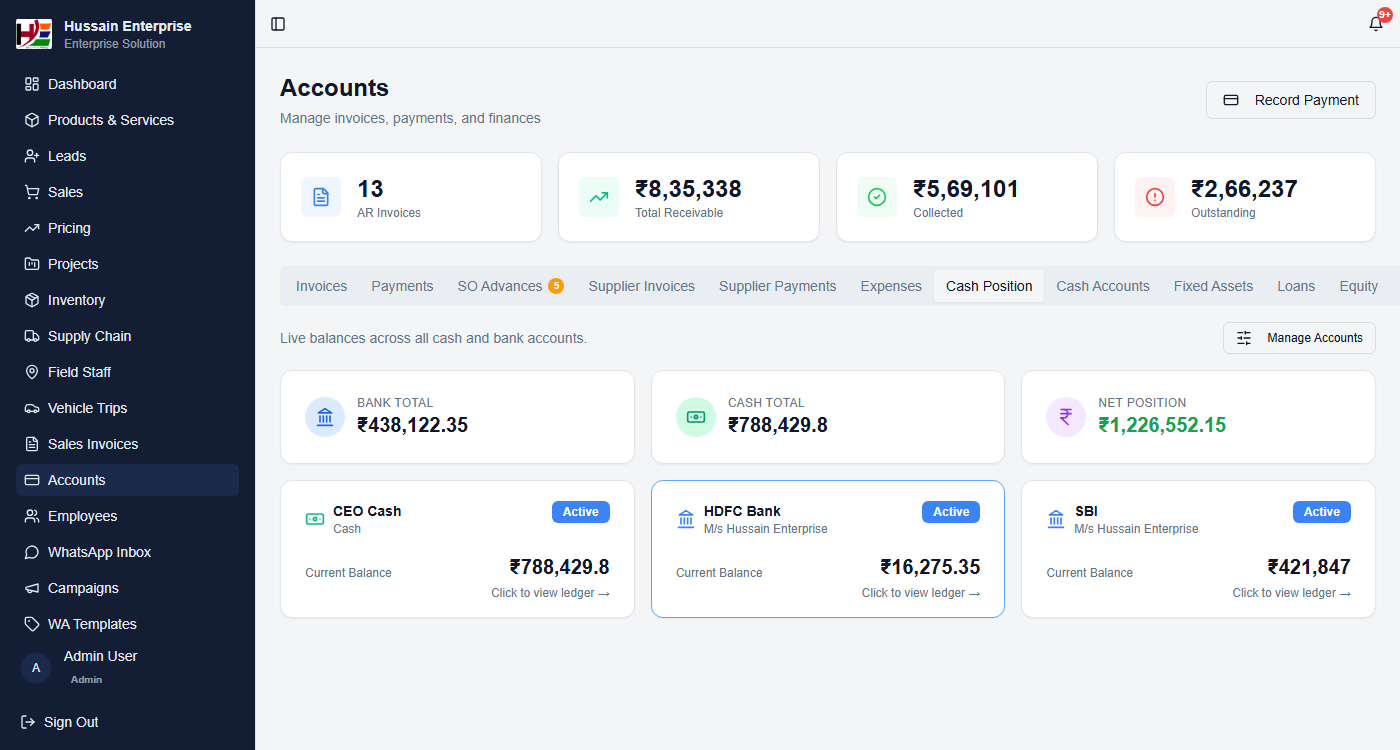Open the Employees section
Viewport: 1400px width, 750px height.
(127, 516)
